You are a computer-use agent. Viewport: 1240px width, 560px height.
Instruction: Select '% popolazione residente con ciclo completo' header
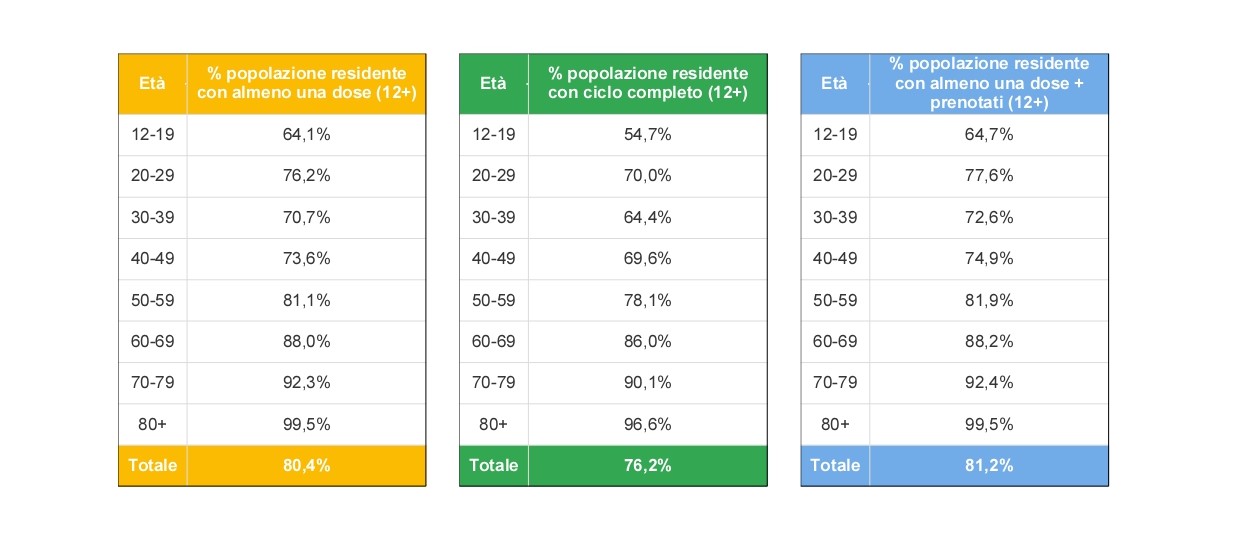point(647,84)
